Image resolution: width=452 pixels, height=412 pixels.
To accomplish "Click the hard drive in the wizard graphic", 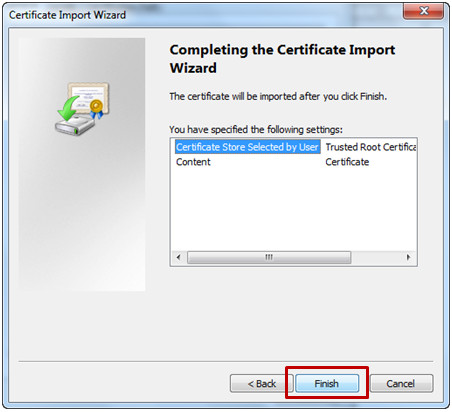I will coord(75,126).
